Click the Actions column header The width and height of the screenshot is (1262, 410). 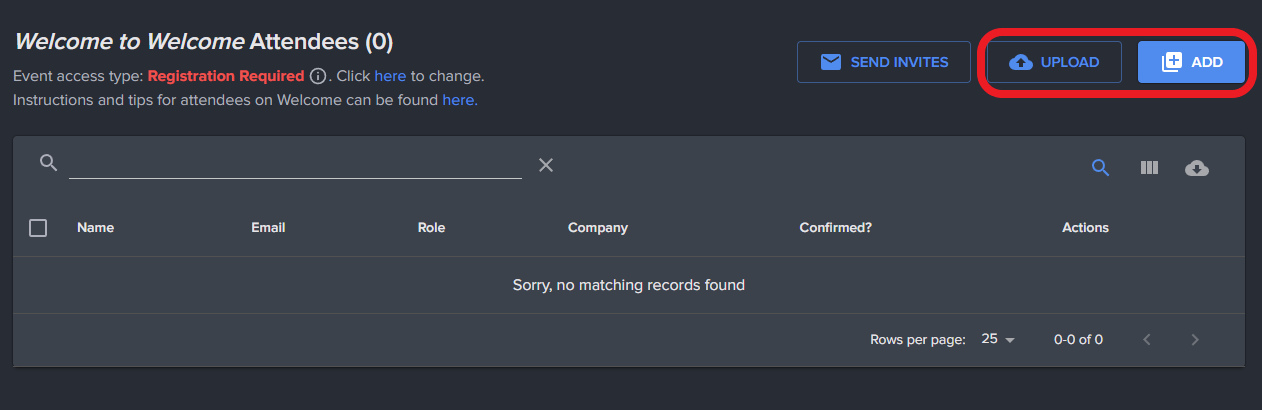[1085, 228]
